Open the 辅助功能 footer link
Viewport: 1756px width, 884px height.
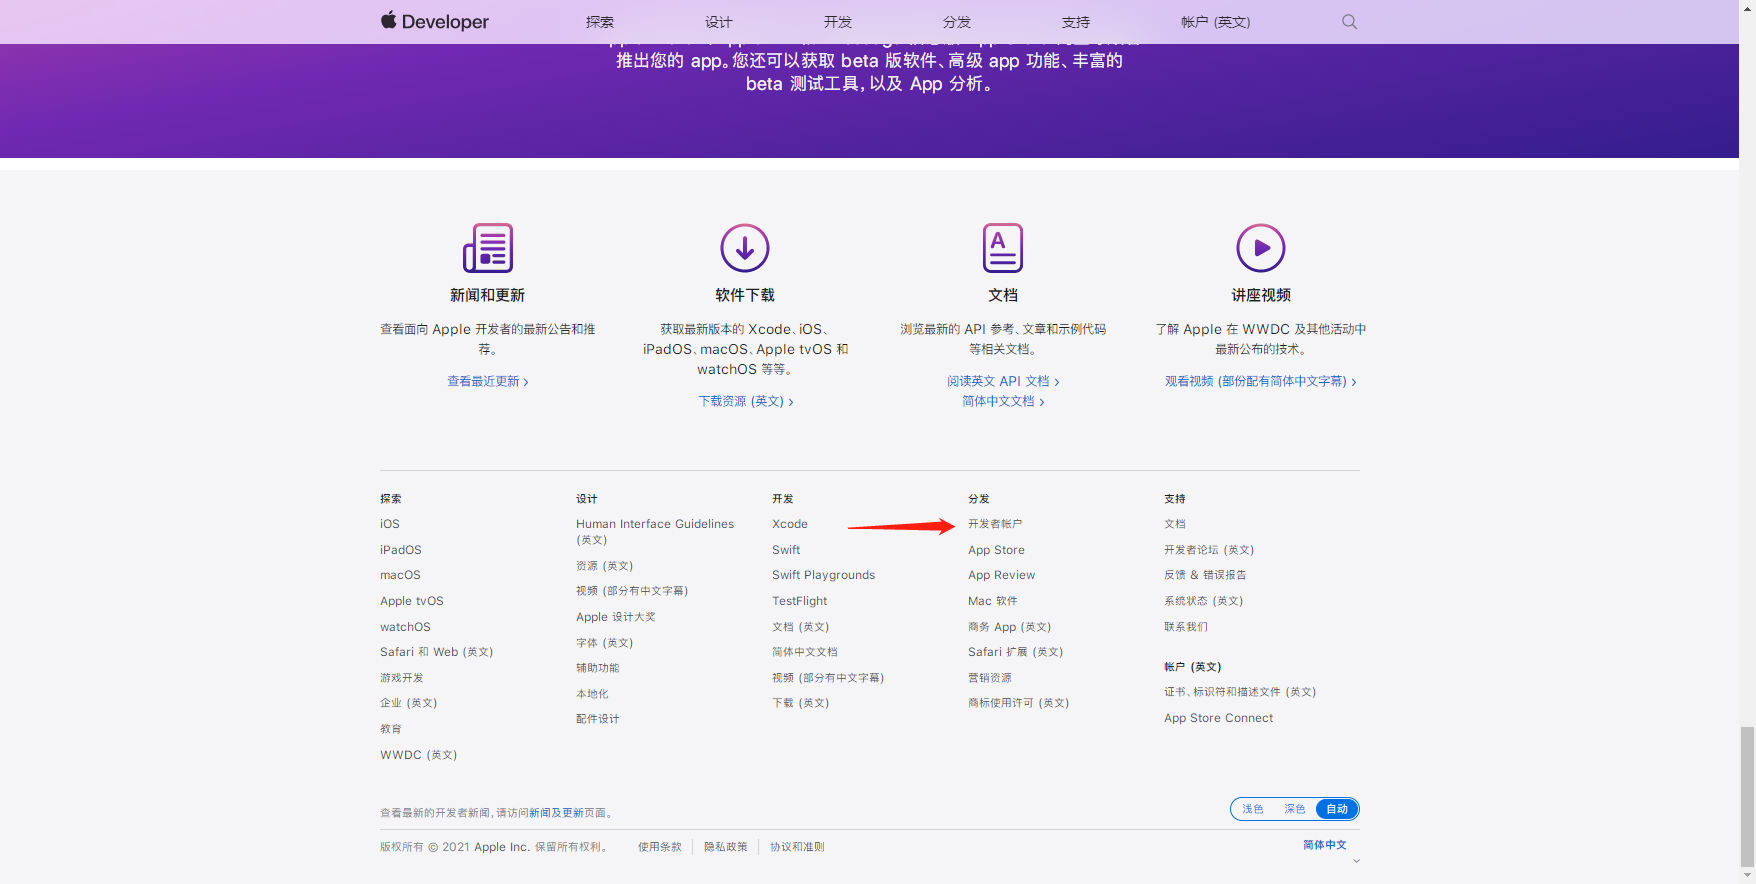coord(598,668)
